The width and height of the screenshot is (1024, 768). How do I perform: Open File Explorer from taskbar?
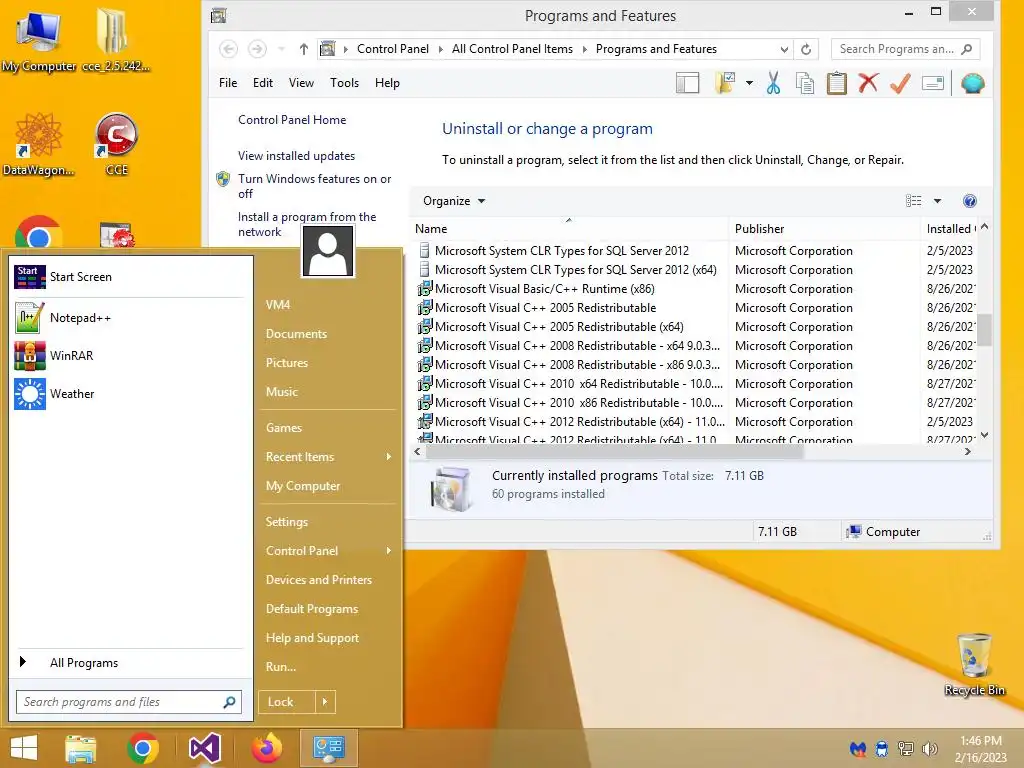tap(80, 748)
